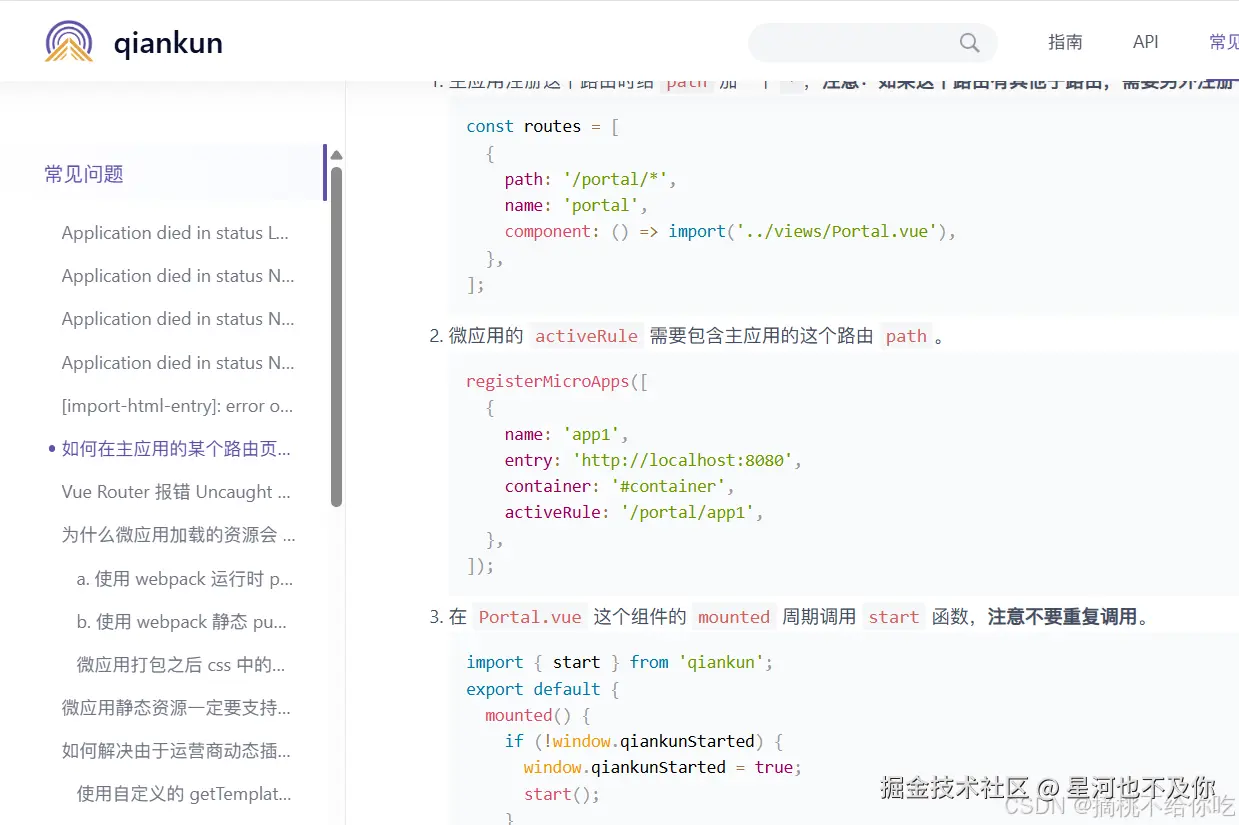Click the "component: () => import" code line
The height and width of the screenshot is (825, 1239).
pos(730,231)
